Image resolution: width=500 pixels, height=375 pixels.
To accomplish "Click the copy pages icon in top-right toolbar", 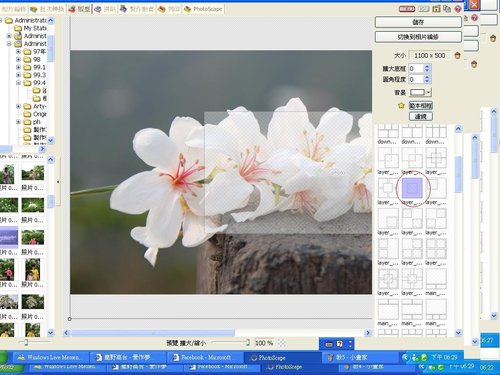I will pyautogui.click(x=447, y=9).
